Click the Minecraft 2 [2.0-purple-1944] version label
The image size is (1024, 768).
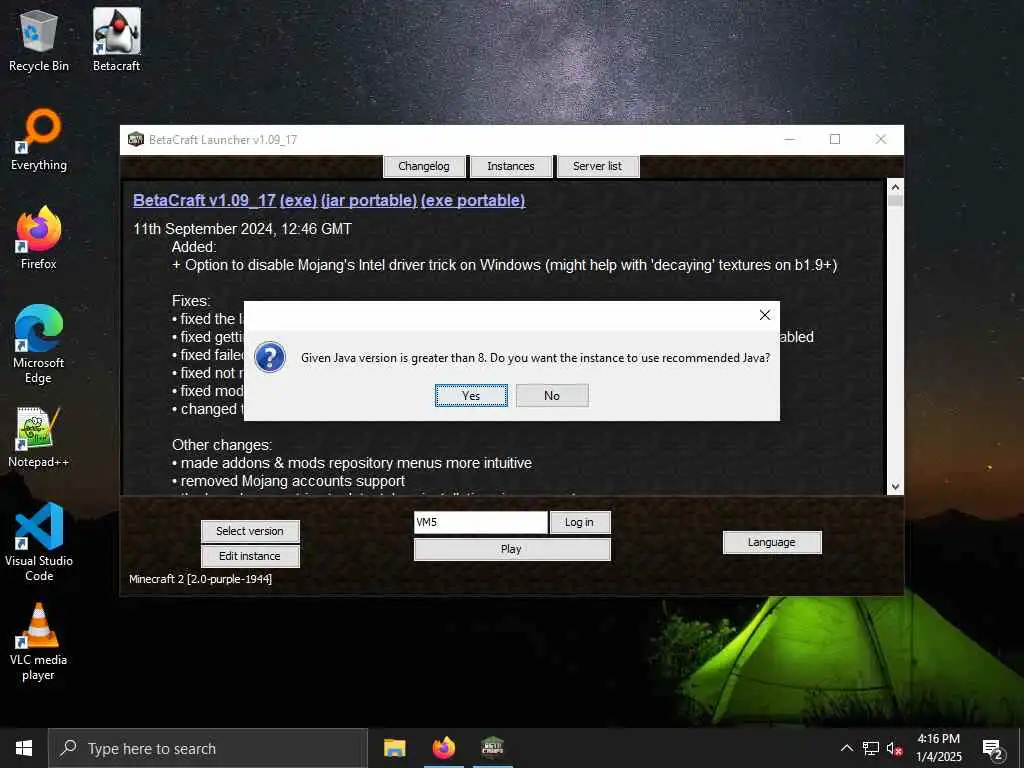click(200, 579)
